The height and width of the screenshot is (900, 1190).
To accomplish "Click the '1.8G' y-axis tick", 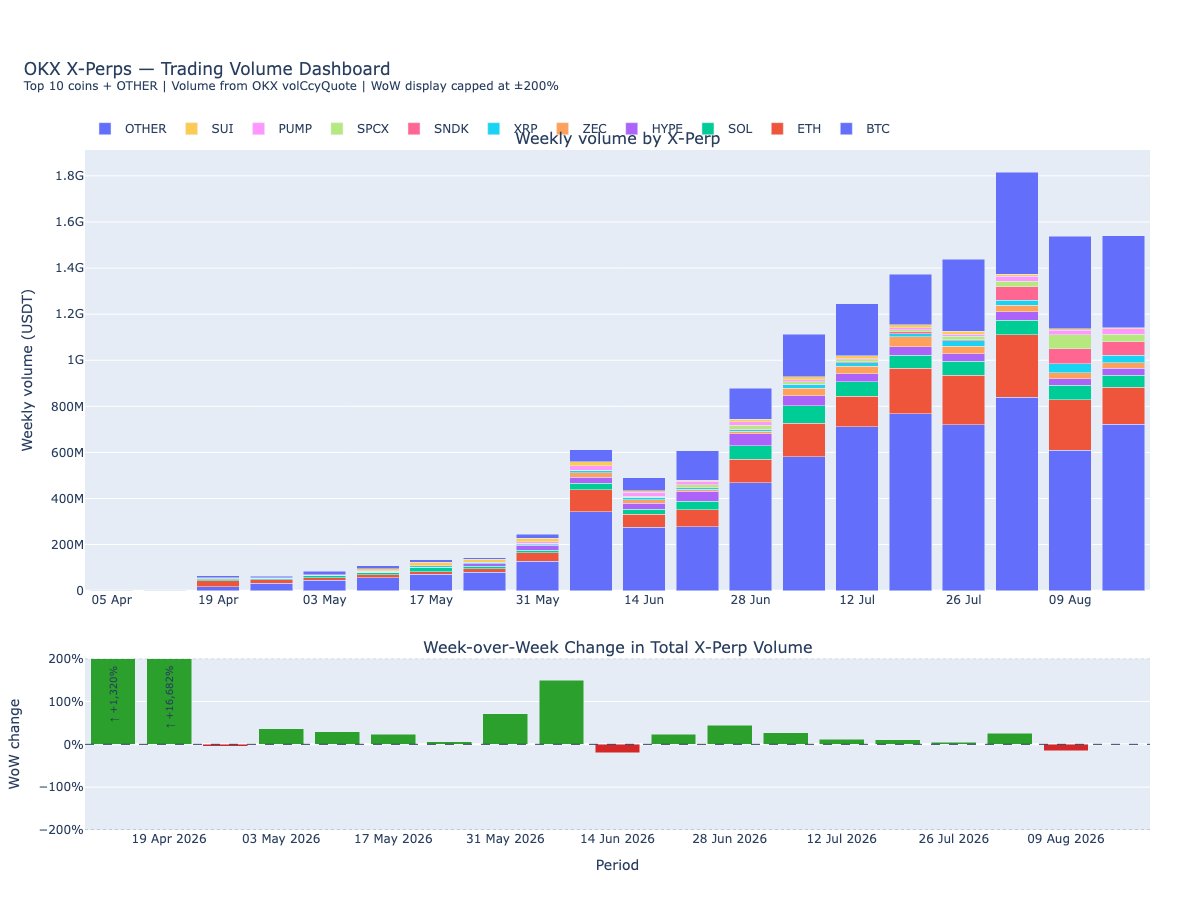I will [x=69, y=176].
